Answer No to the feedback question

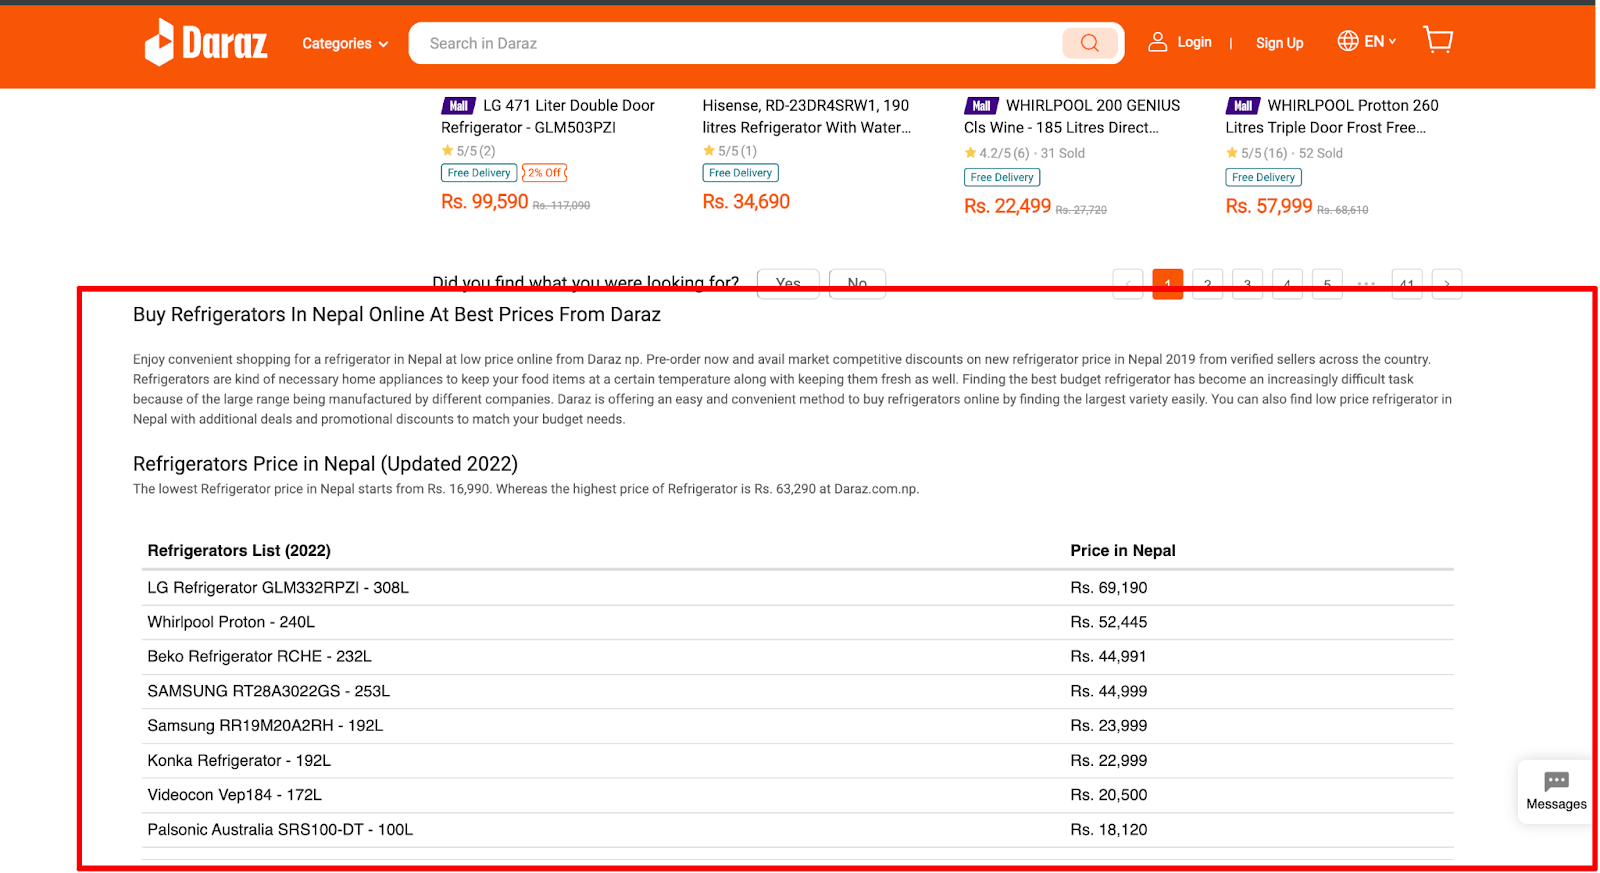857,283
